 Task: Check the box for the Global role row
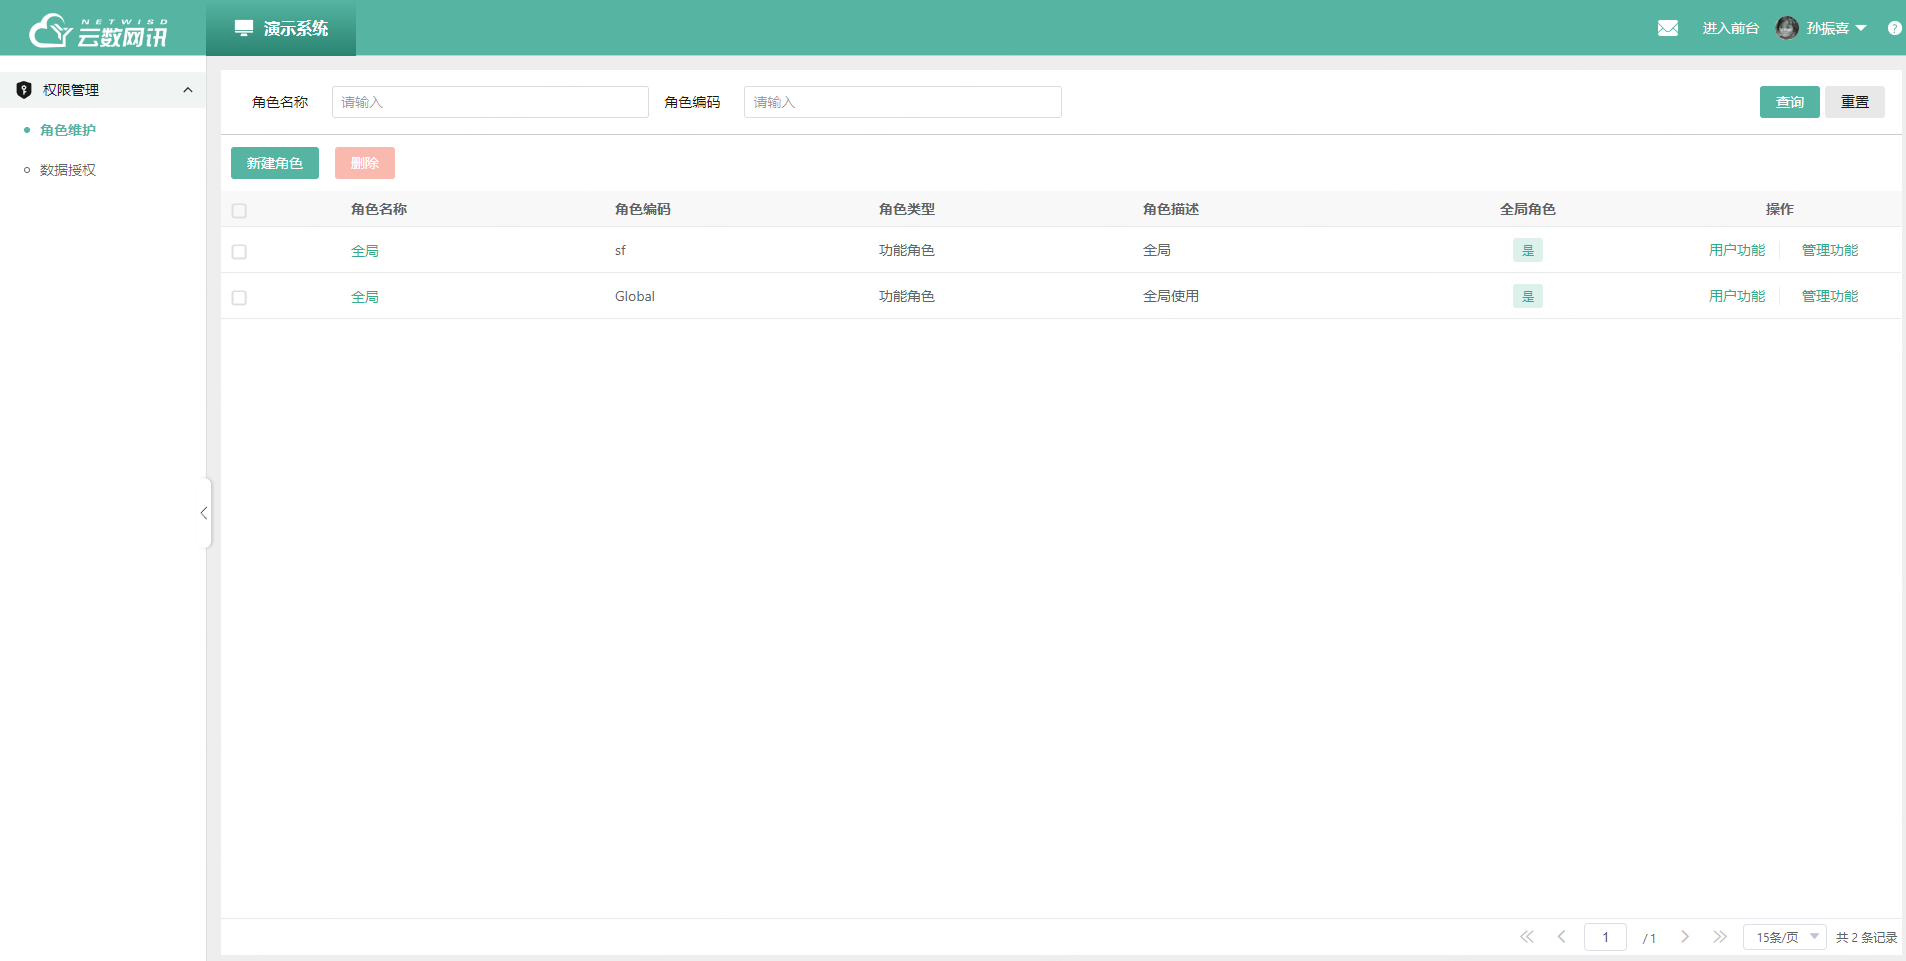click(x=239, y=298)
